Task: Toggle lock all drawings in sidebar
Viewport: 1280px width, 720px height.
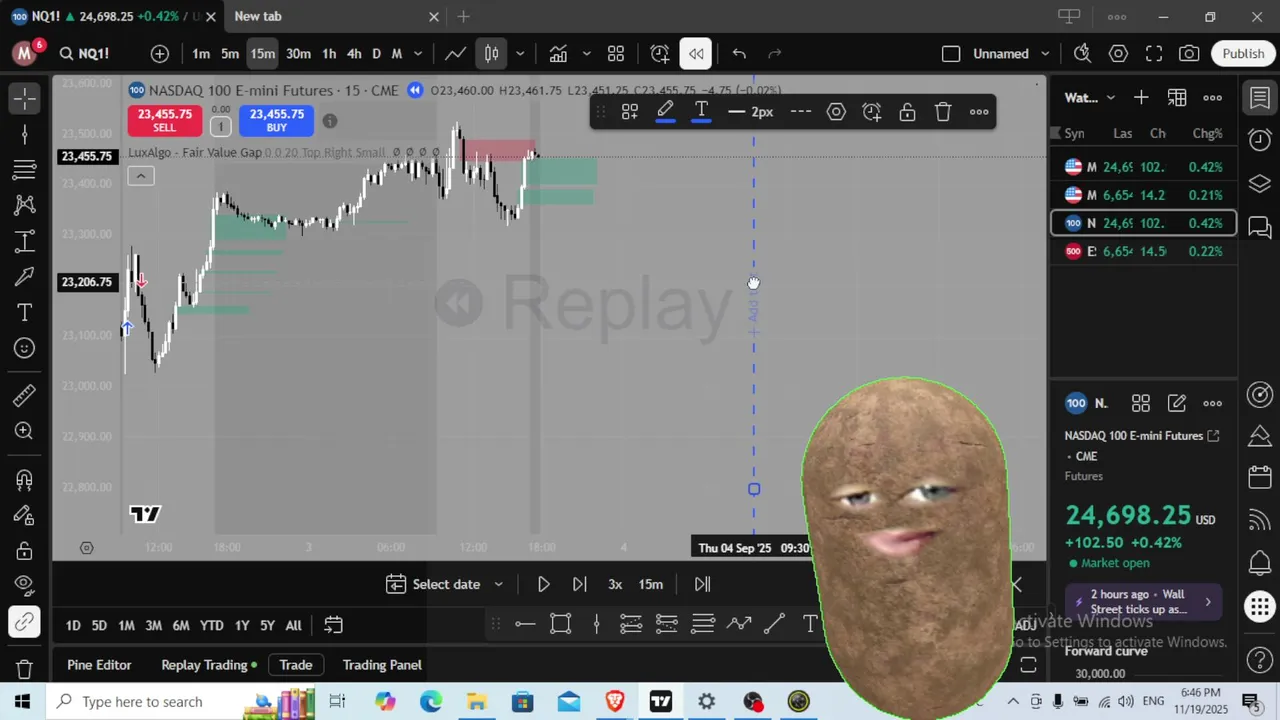Action: (25, 551)
